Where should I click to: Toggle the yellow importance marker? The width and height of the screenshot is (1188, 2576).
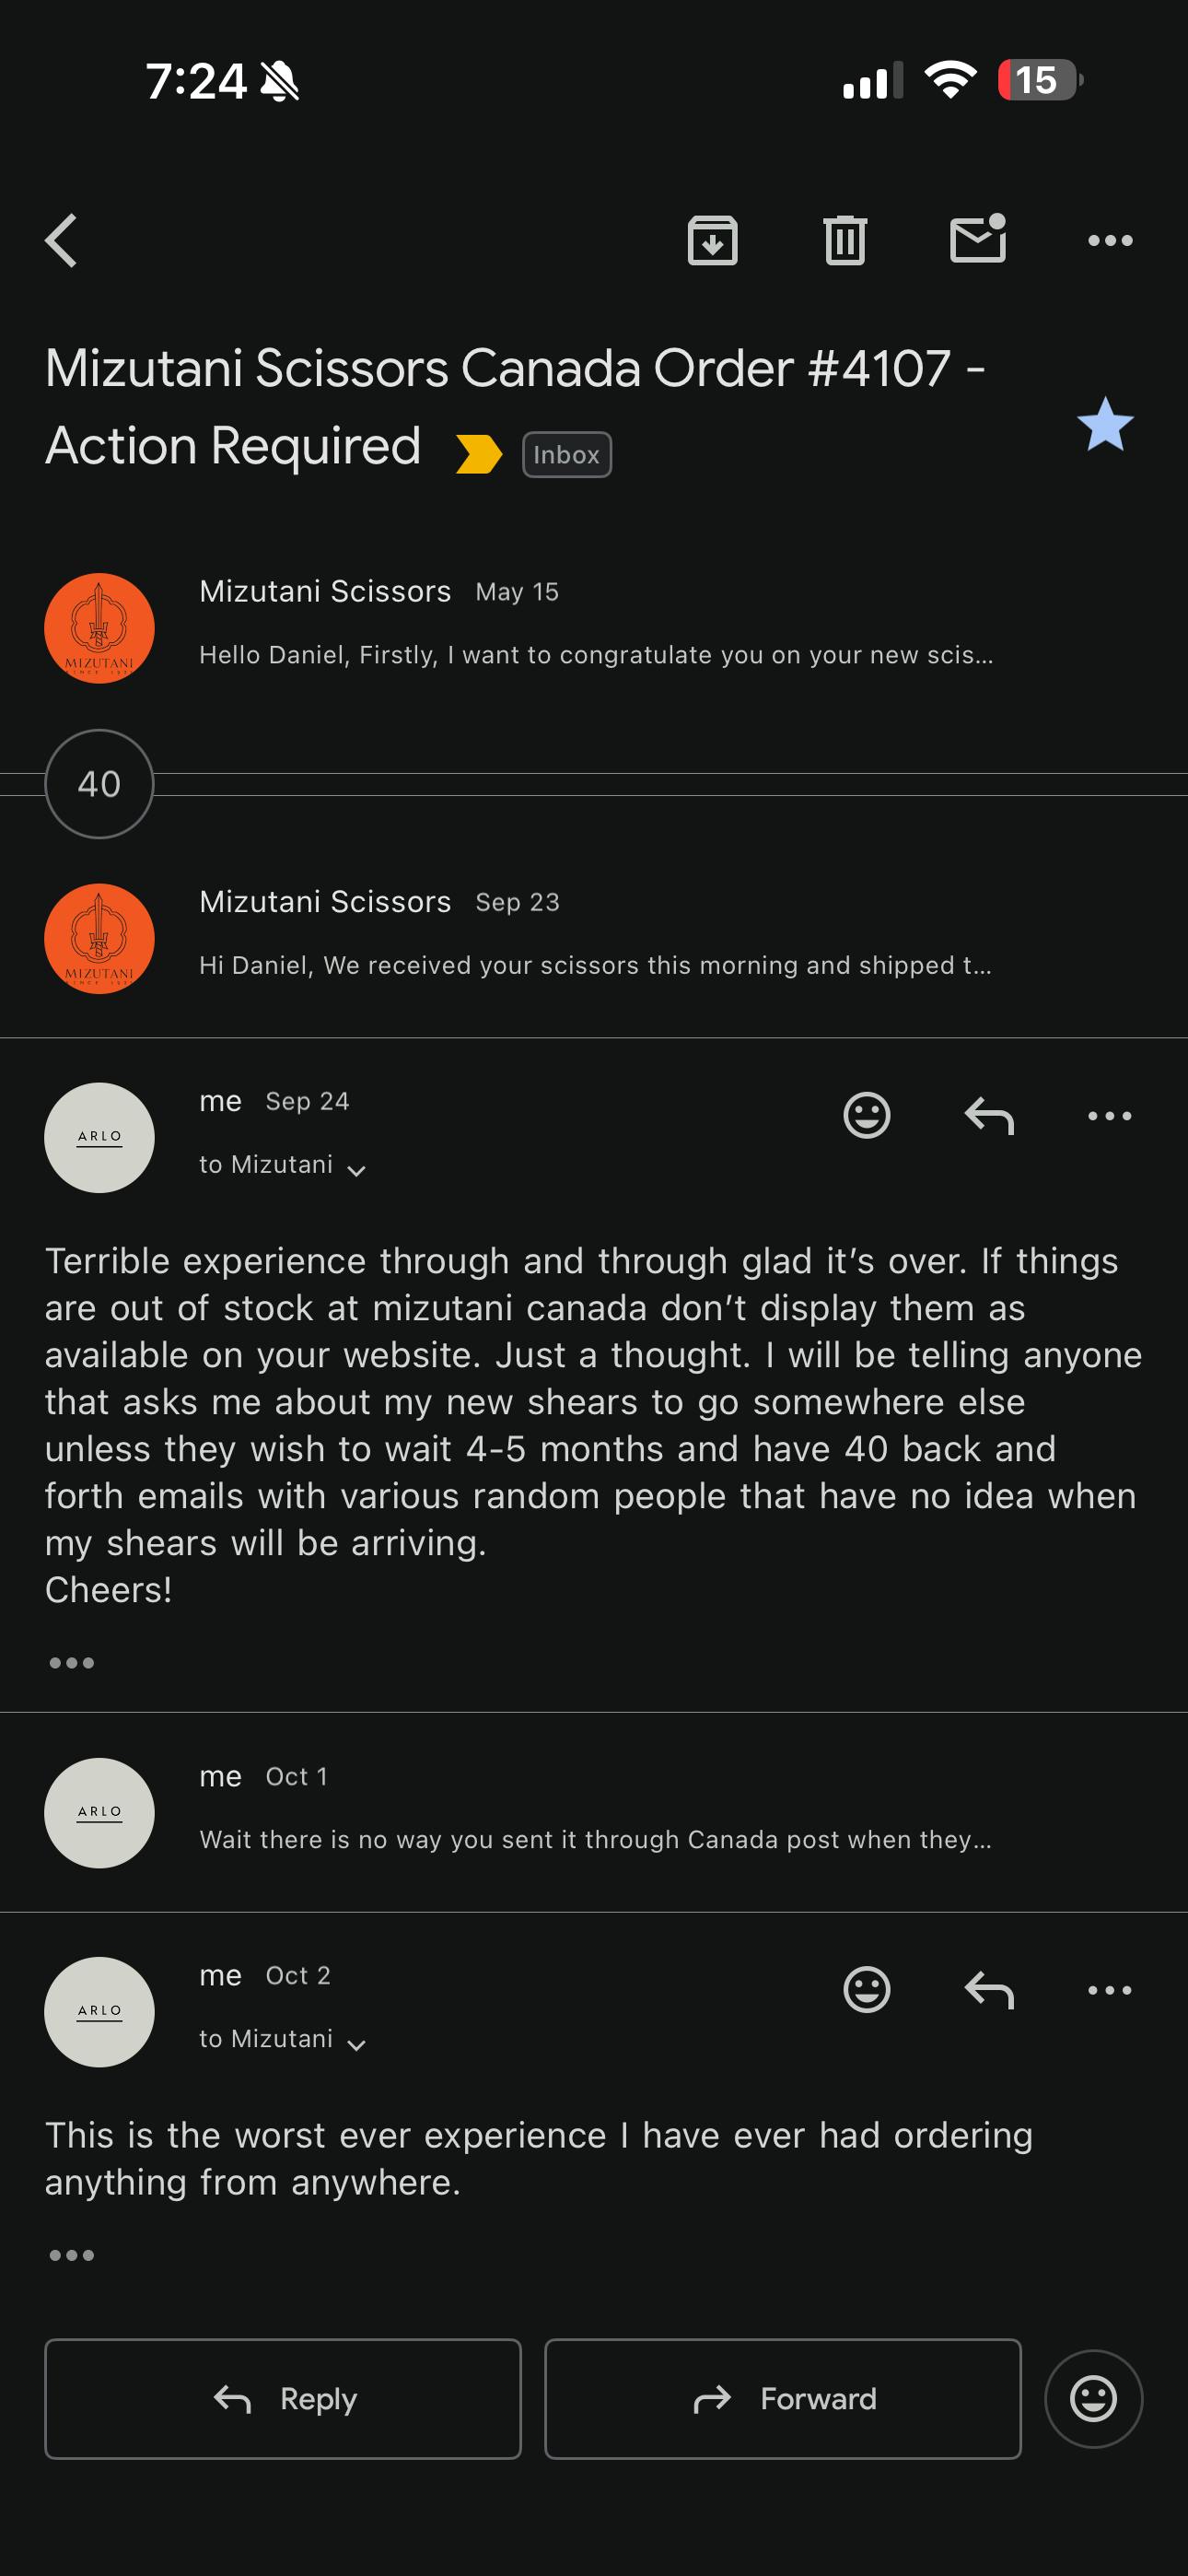[478, 454]
